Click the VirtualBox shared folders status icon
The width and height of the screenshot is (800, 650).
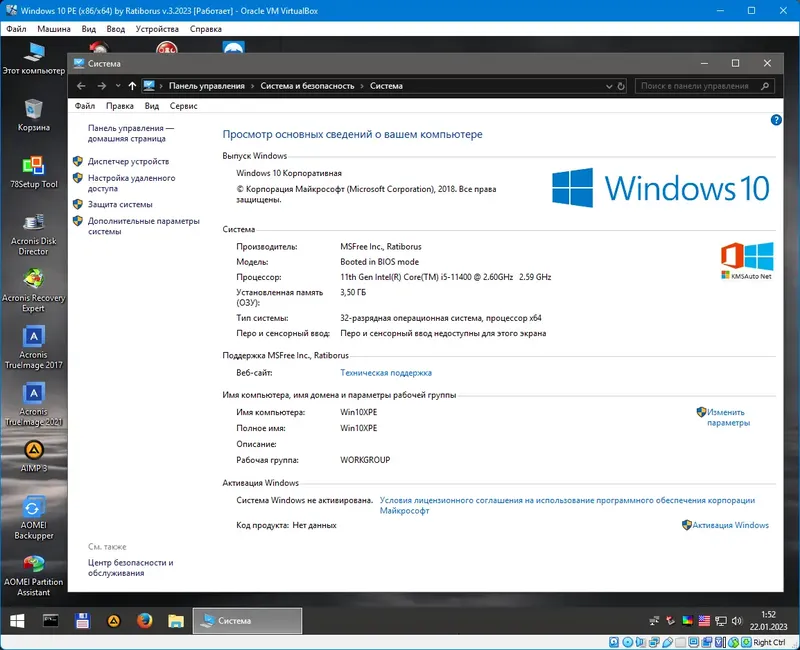tap(681, 642)
